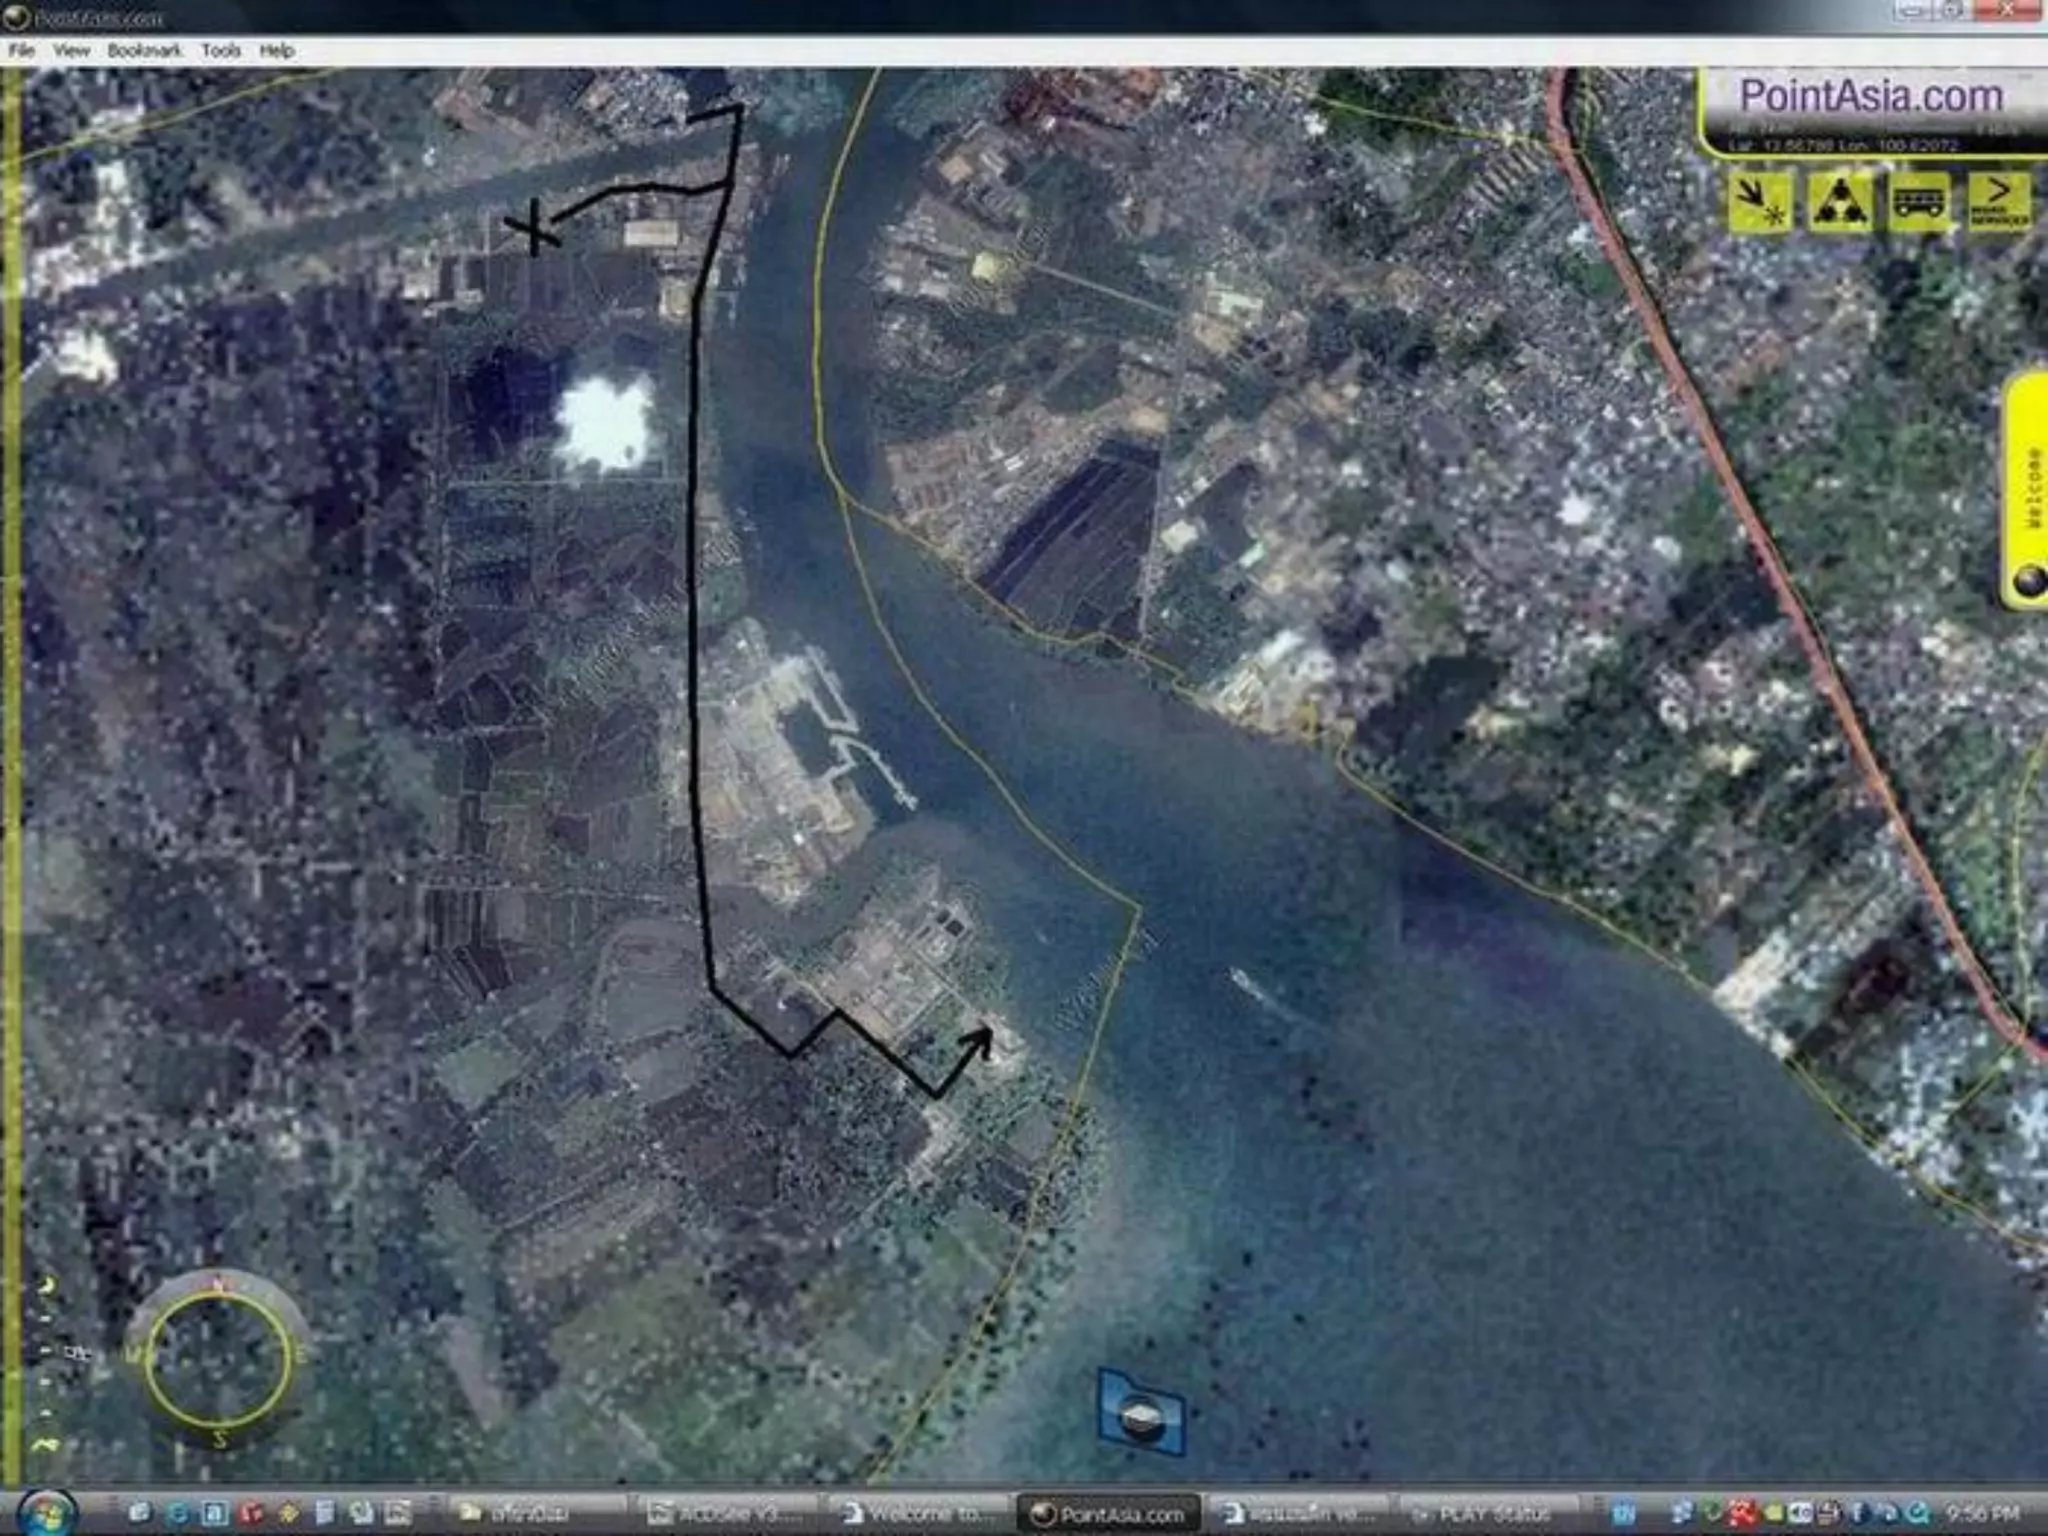Click the arrow-to-star locate icon
Screen dimensions: 2048x1536
pos(1761,202)
